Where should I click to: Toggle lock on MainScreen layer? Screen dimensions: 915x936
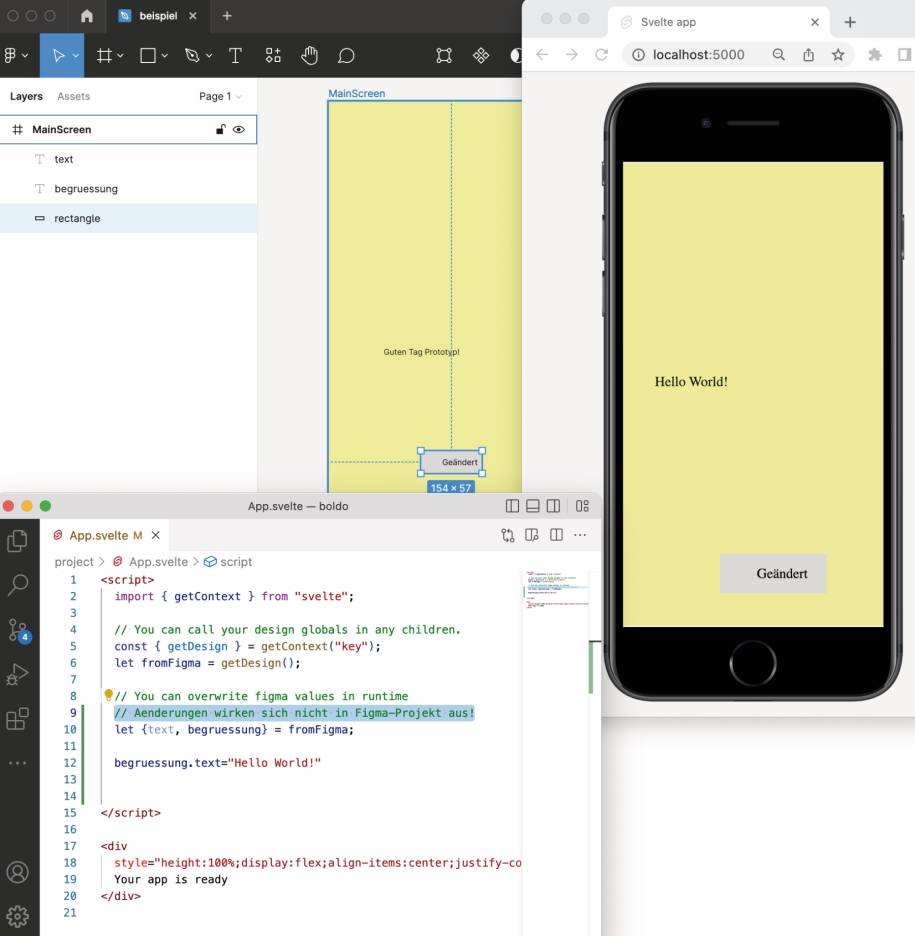(x=220, y=130)
